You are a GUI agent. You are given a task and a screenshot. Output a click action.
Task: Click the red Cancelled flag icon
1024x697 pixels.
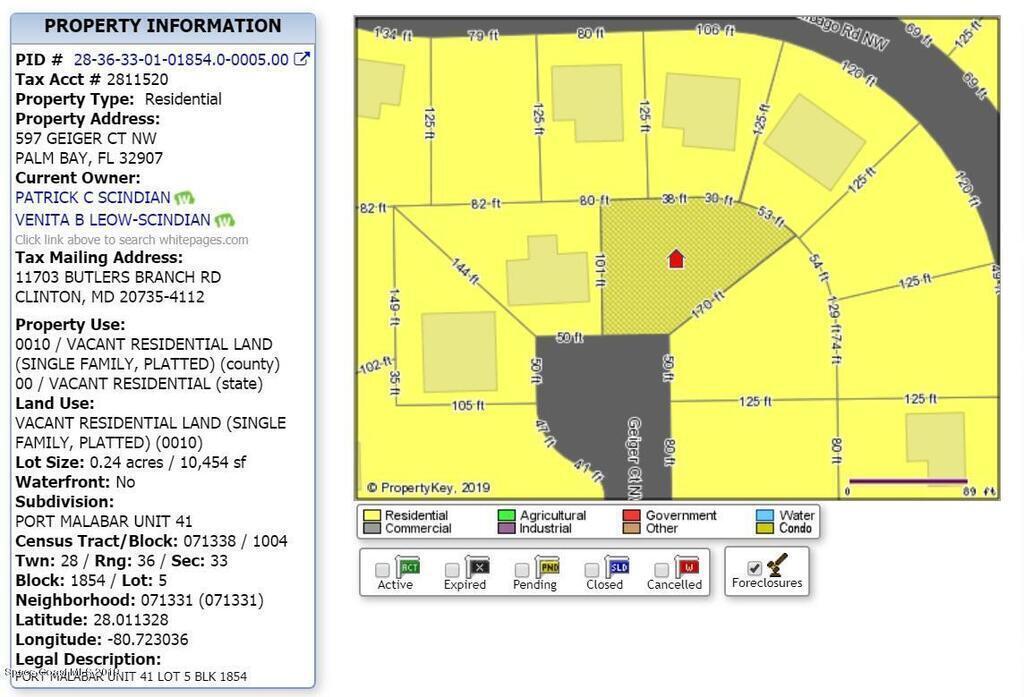point(687,567)
